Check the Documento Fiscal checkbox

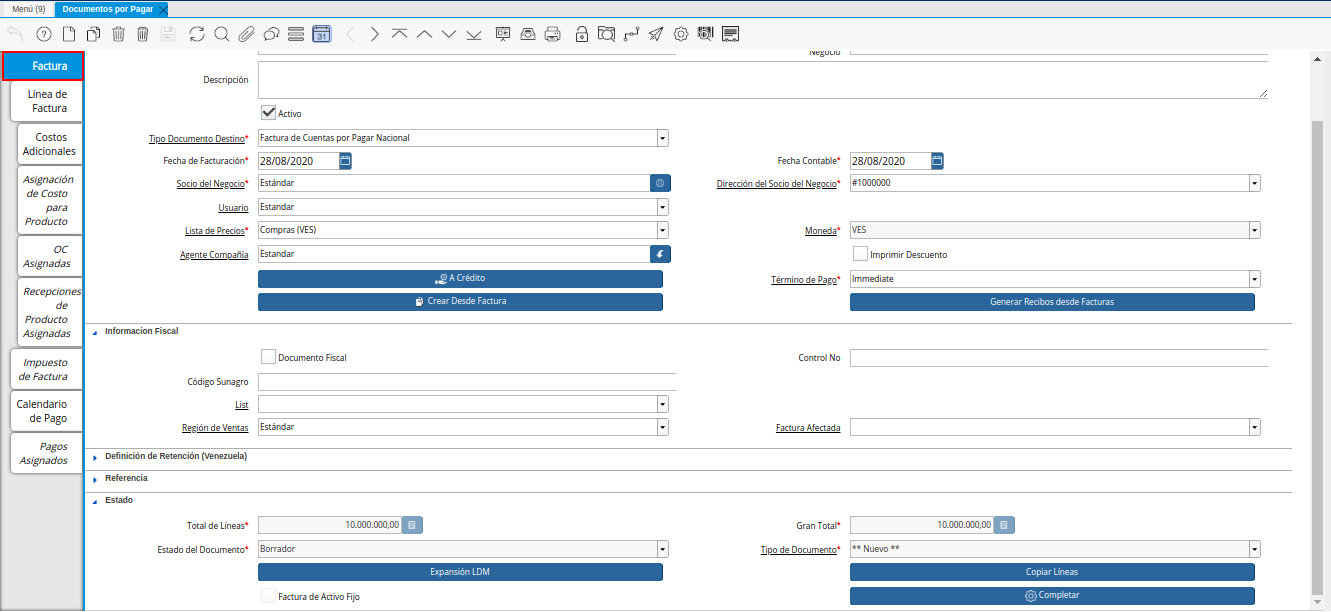[268, 357]
